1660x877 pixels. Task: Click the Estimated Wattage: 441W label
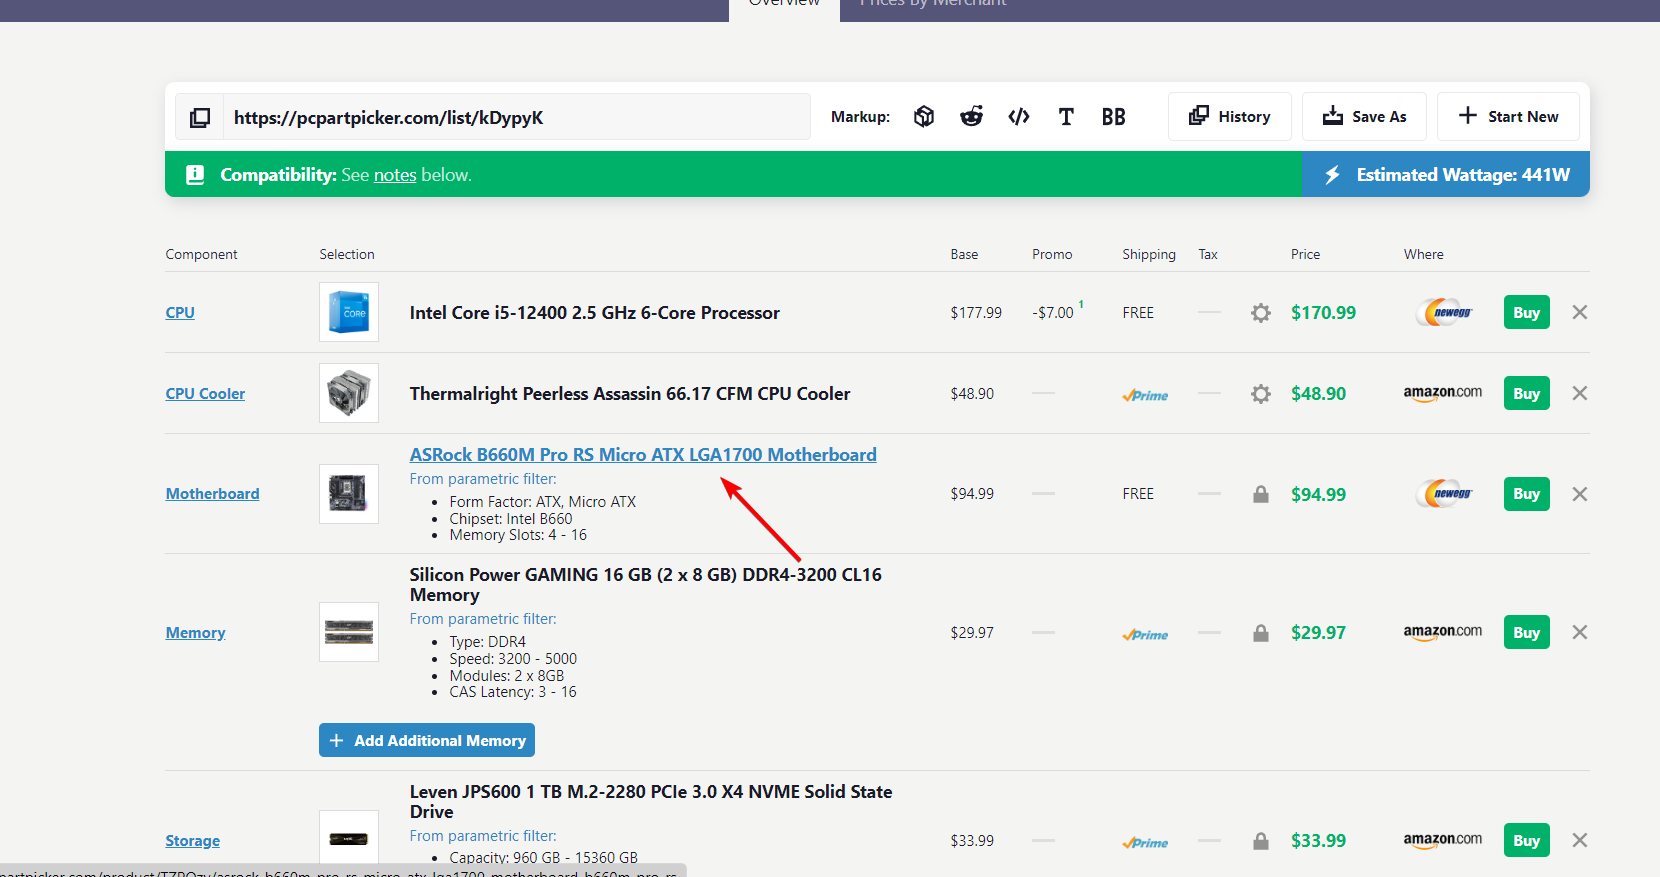pos(1463,175)
